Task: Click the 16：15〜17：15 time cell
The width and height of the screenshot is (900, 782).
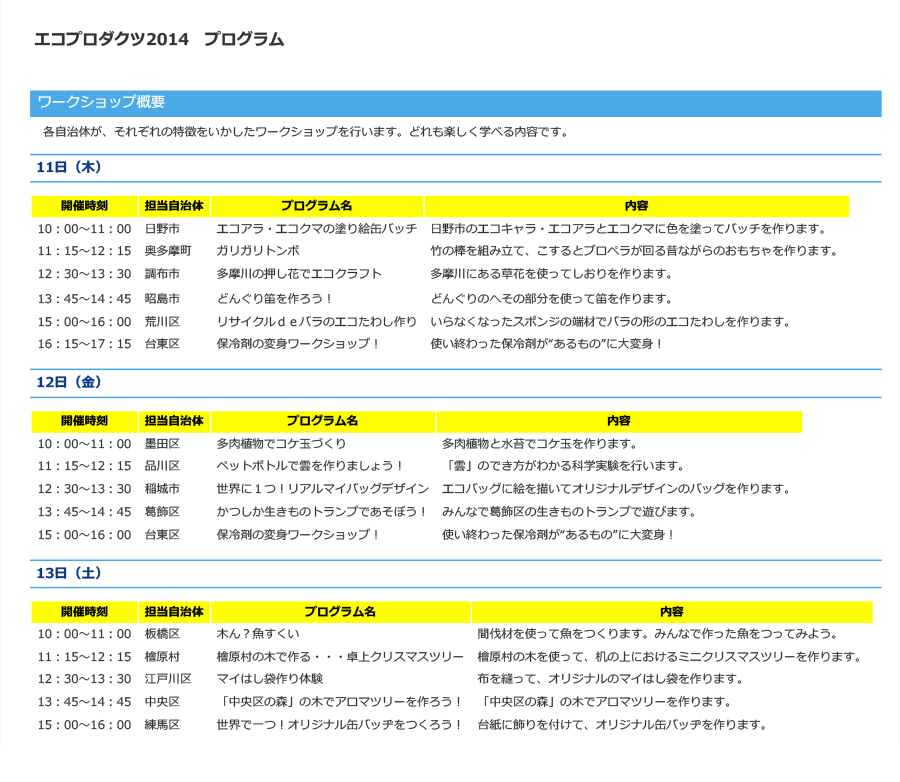Action: (84, 344)
